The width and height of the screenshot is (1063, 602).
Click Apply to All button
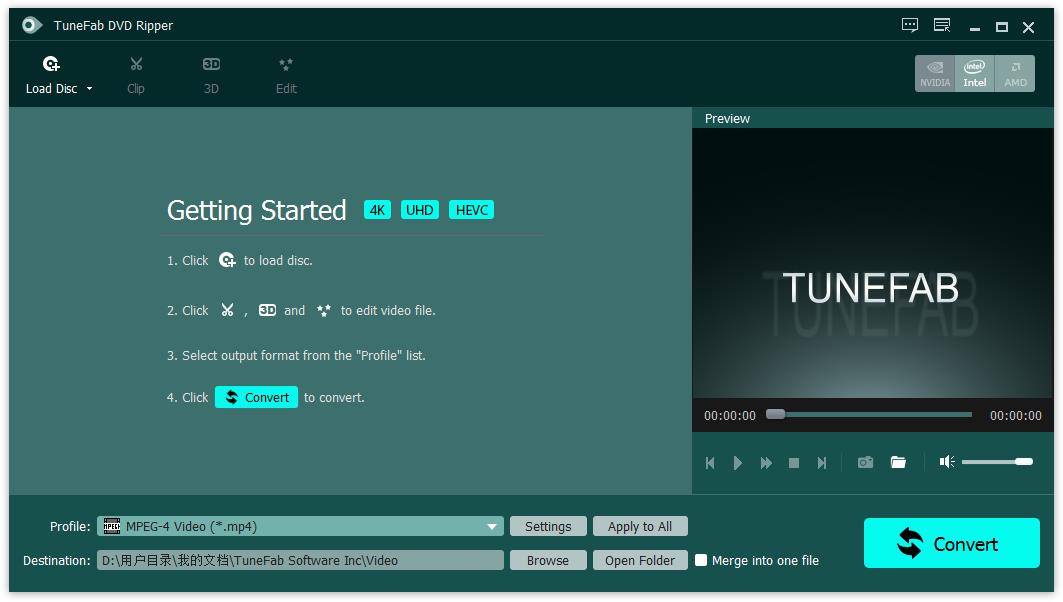[x=640, y=526]
